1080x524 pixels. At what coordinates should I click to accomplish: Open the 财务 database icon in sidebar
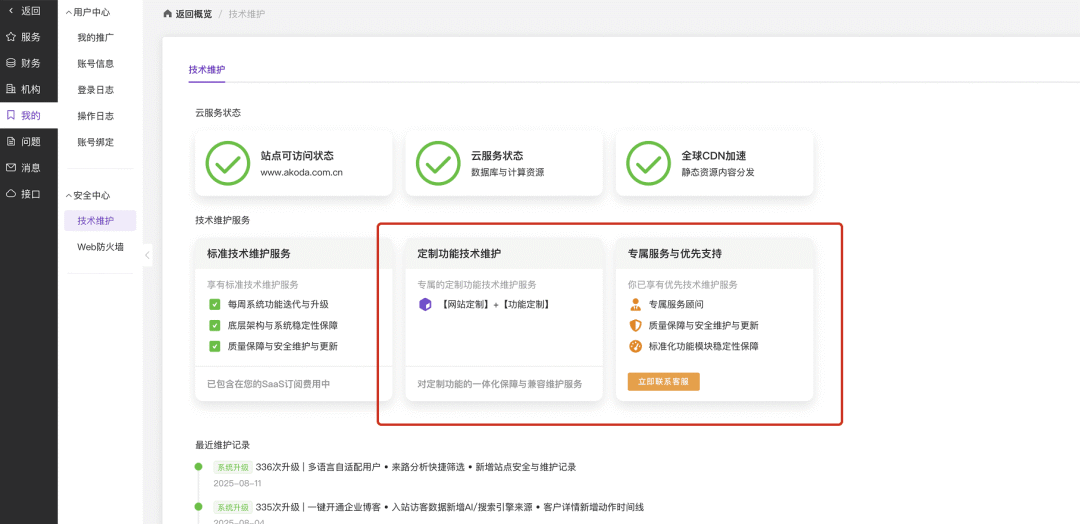pos(10,63)
